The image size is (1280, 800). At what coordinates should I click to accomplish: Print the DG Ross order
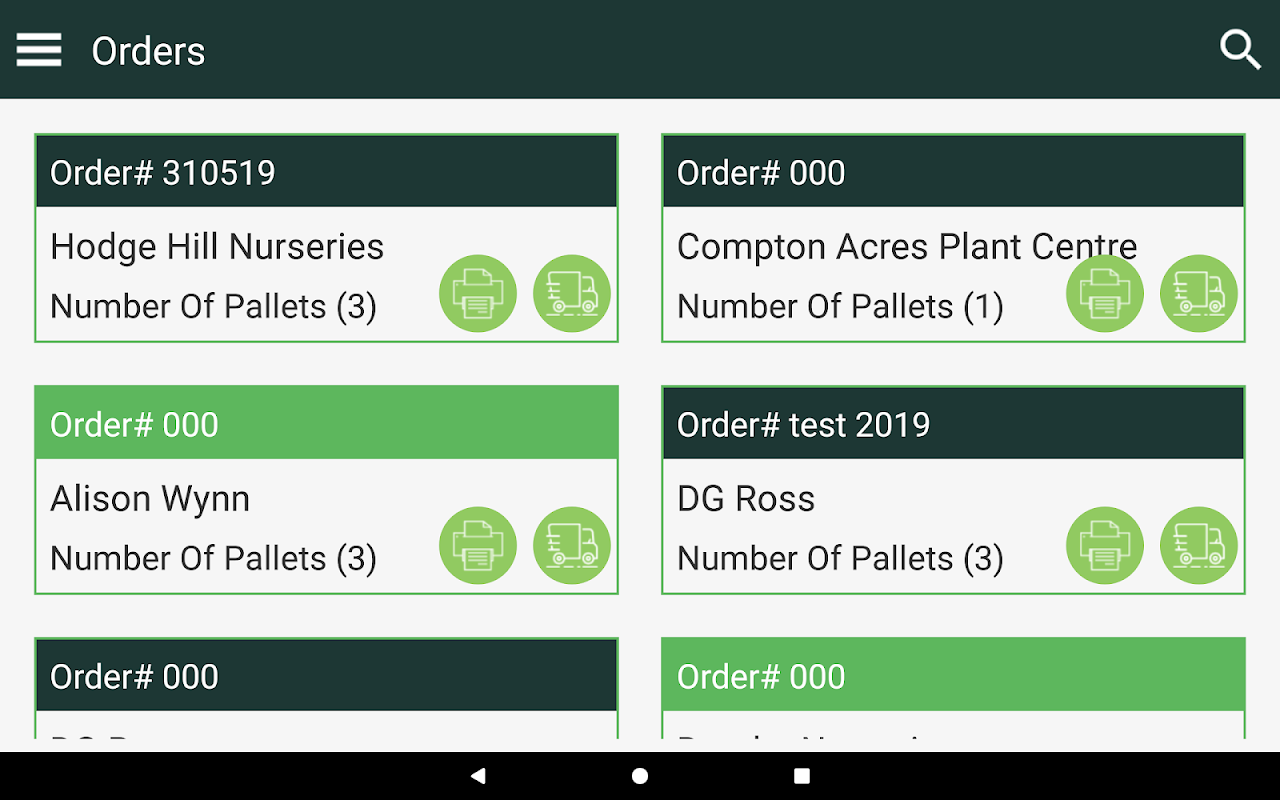(1105, 545)
